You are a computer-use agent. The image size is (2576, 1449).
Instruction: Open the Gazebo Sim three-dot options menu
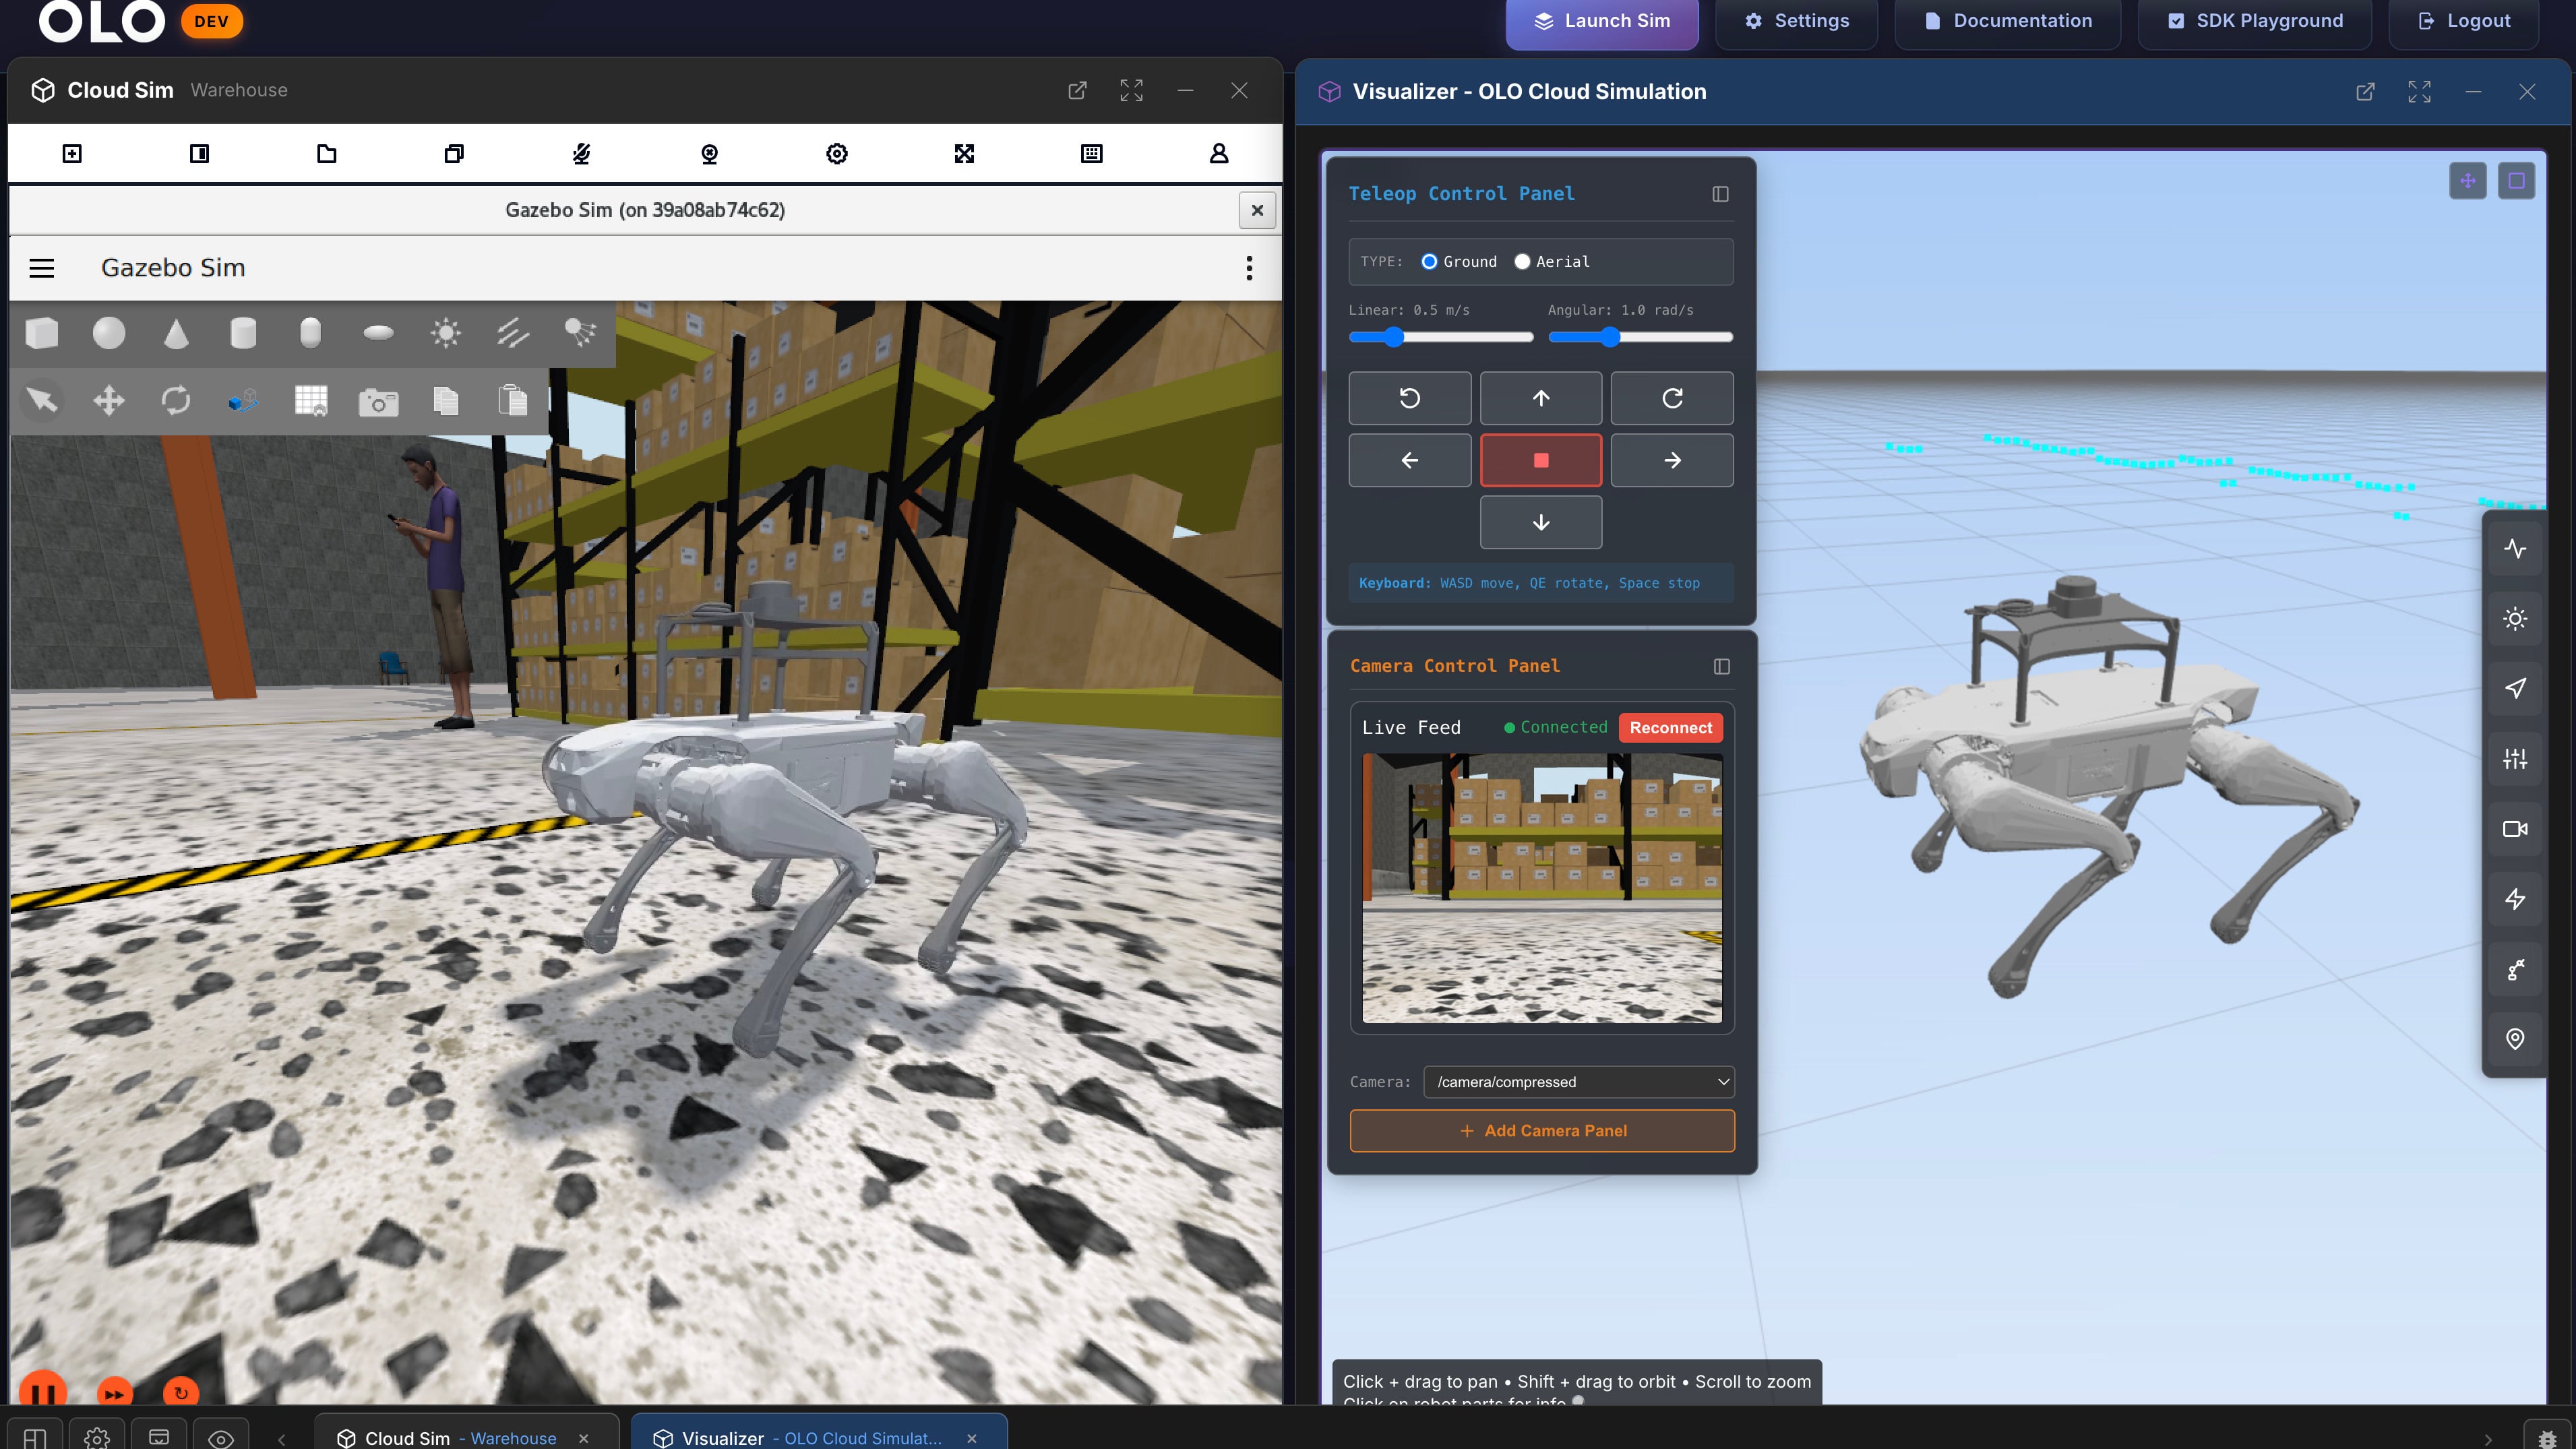point(1249,268)
